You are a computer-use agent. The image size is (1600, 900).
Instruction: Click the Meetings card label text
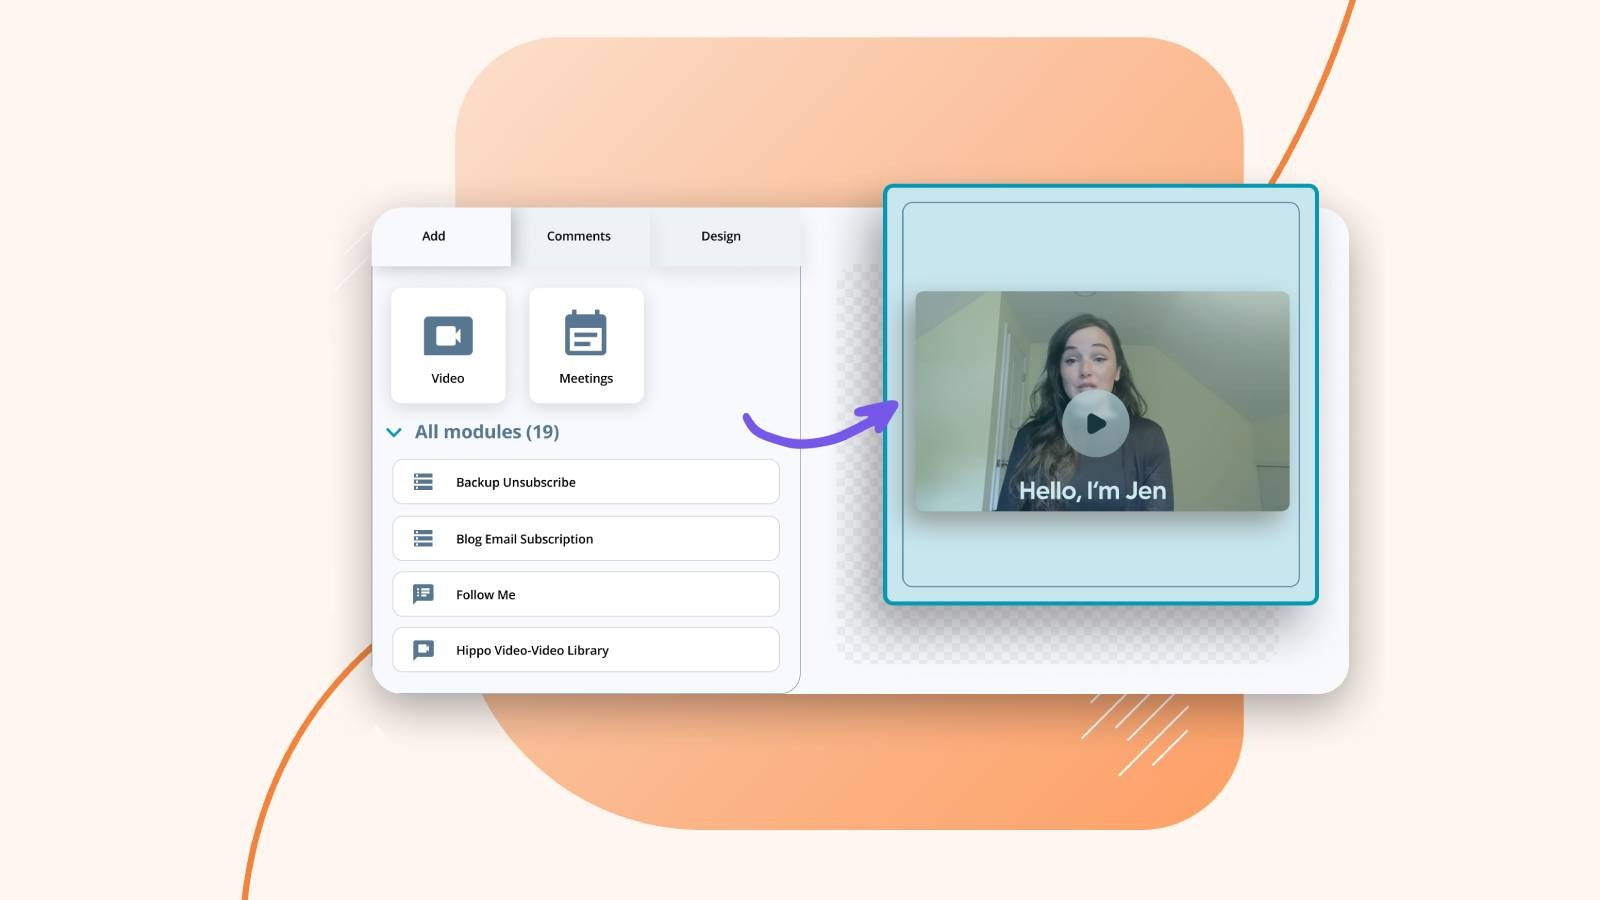(586, 379)
